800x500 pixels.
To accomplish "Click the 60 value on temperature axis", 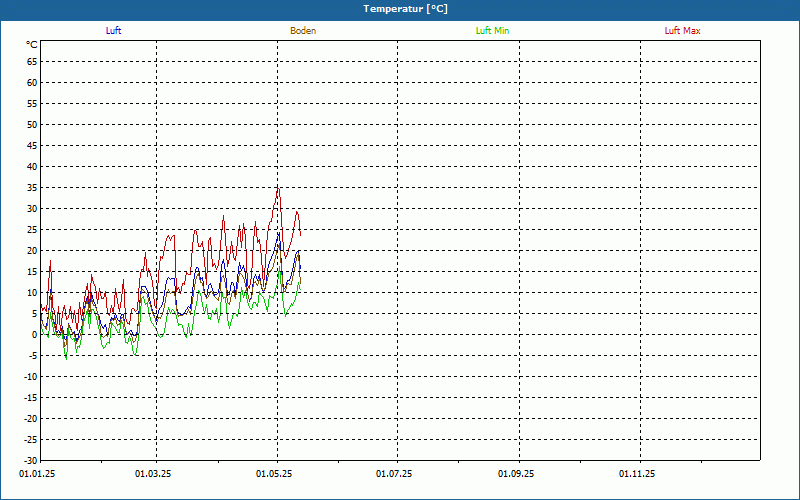I will (32, 83).
